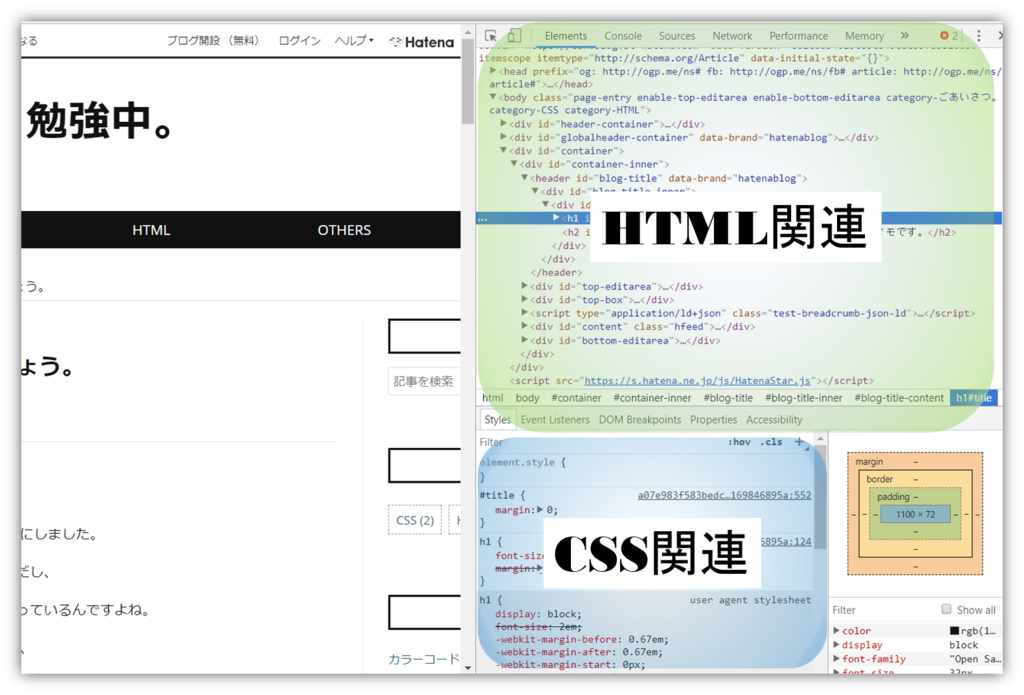
Task: Toggle the Show all checkbox
Action: 946,609
